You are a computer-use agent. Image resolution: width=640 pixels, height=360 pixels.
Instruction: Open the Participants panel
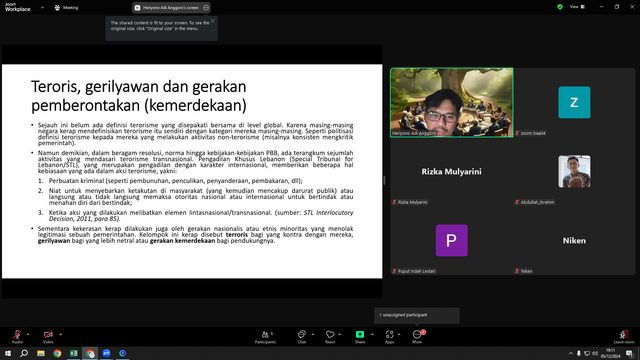tap(265, 337)
